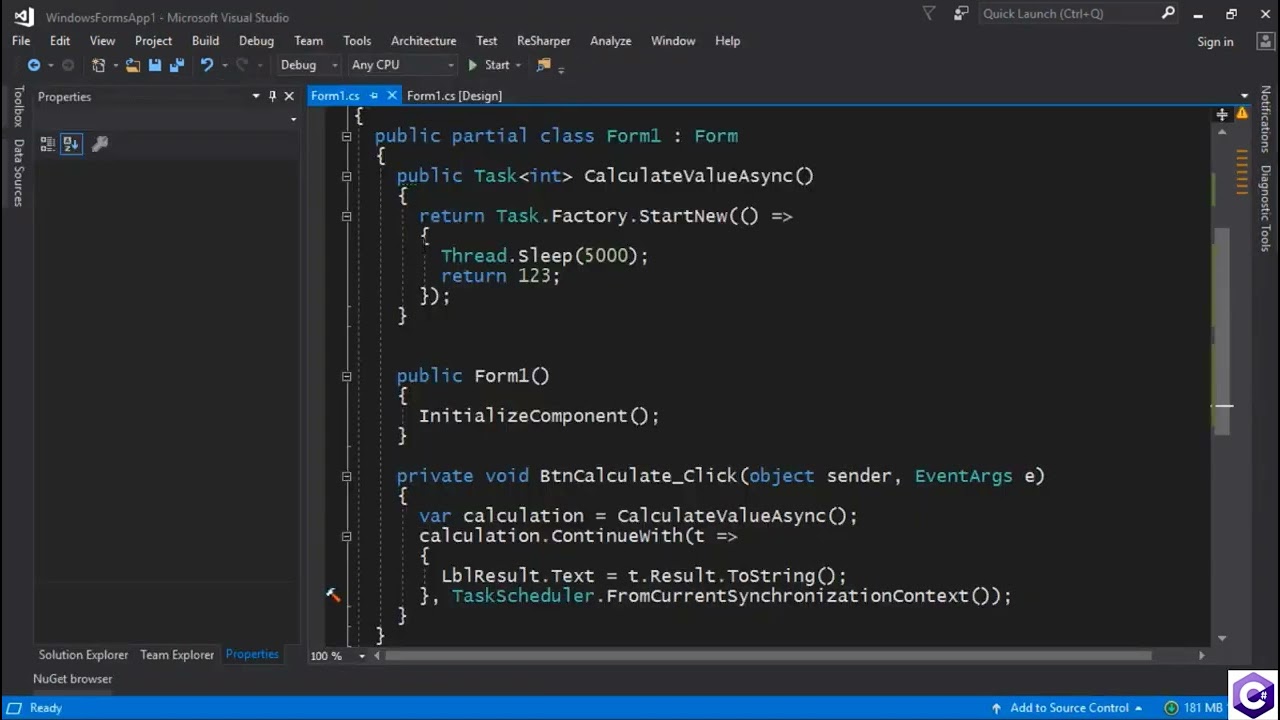The image size is (1280, 720).
Task: Close the Properties panel
Action: coord(289,96)
